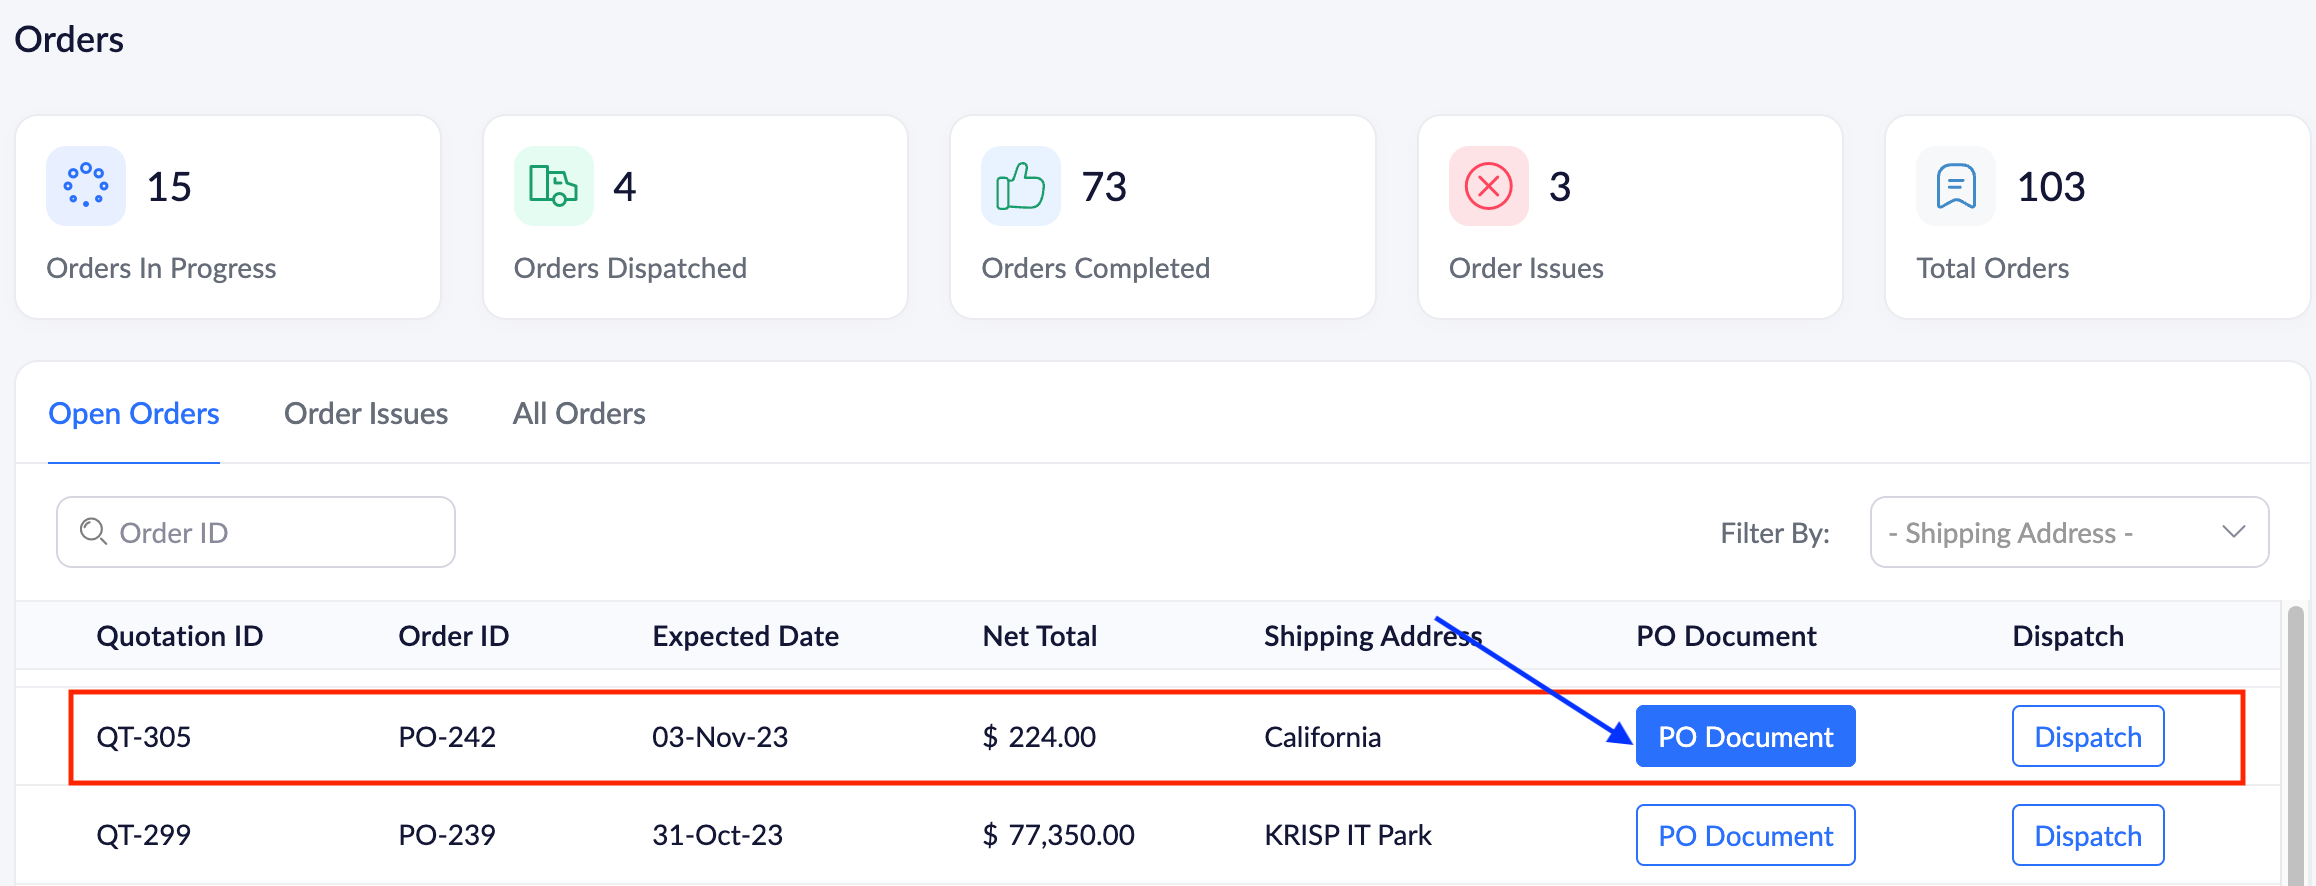Click the Order Issues red X icon

click(1488, 186)
